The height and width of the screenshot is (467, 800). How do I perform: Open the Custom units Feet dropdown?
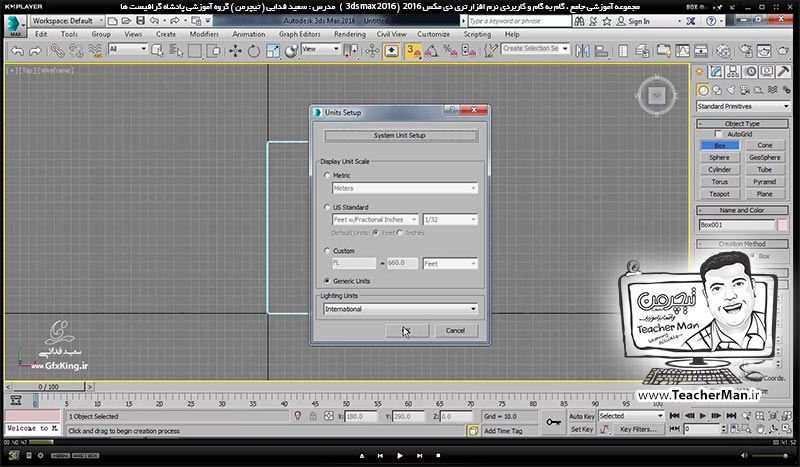point(451,263)
